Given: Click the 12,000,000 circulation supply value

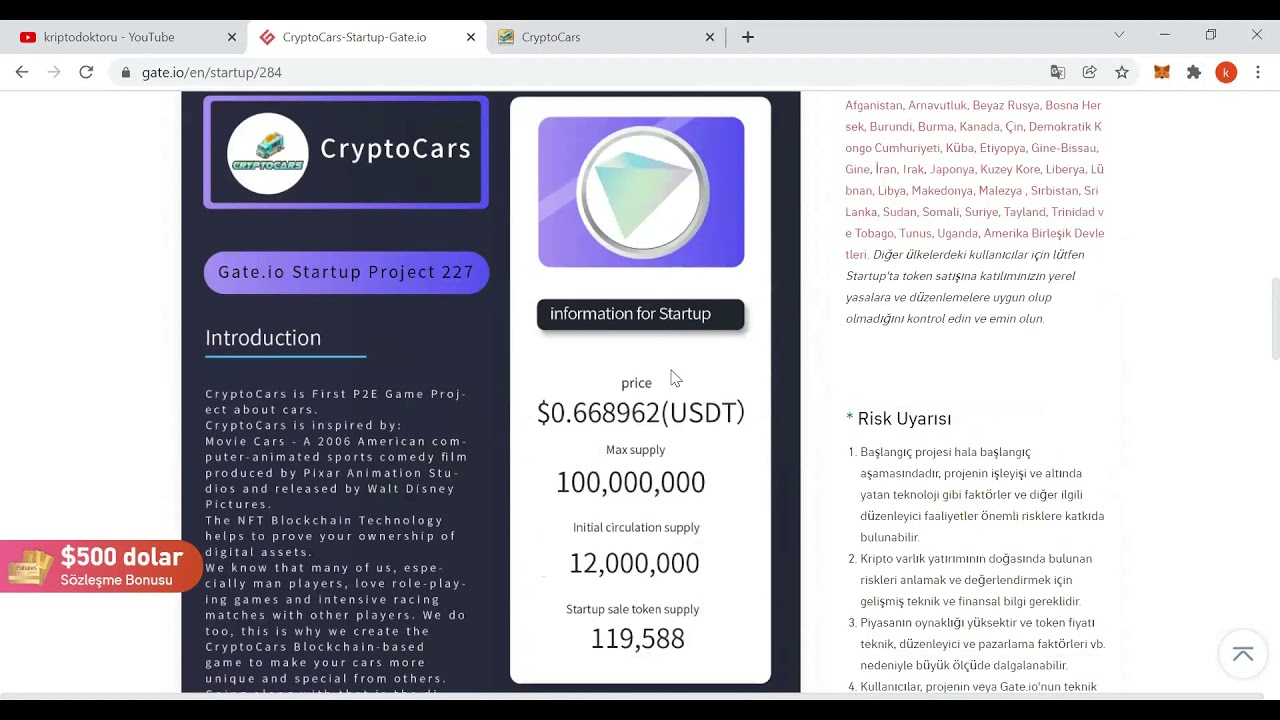Looking at the screenshot, I should (x=634, y=563).
